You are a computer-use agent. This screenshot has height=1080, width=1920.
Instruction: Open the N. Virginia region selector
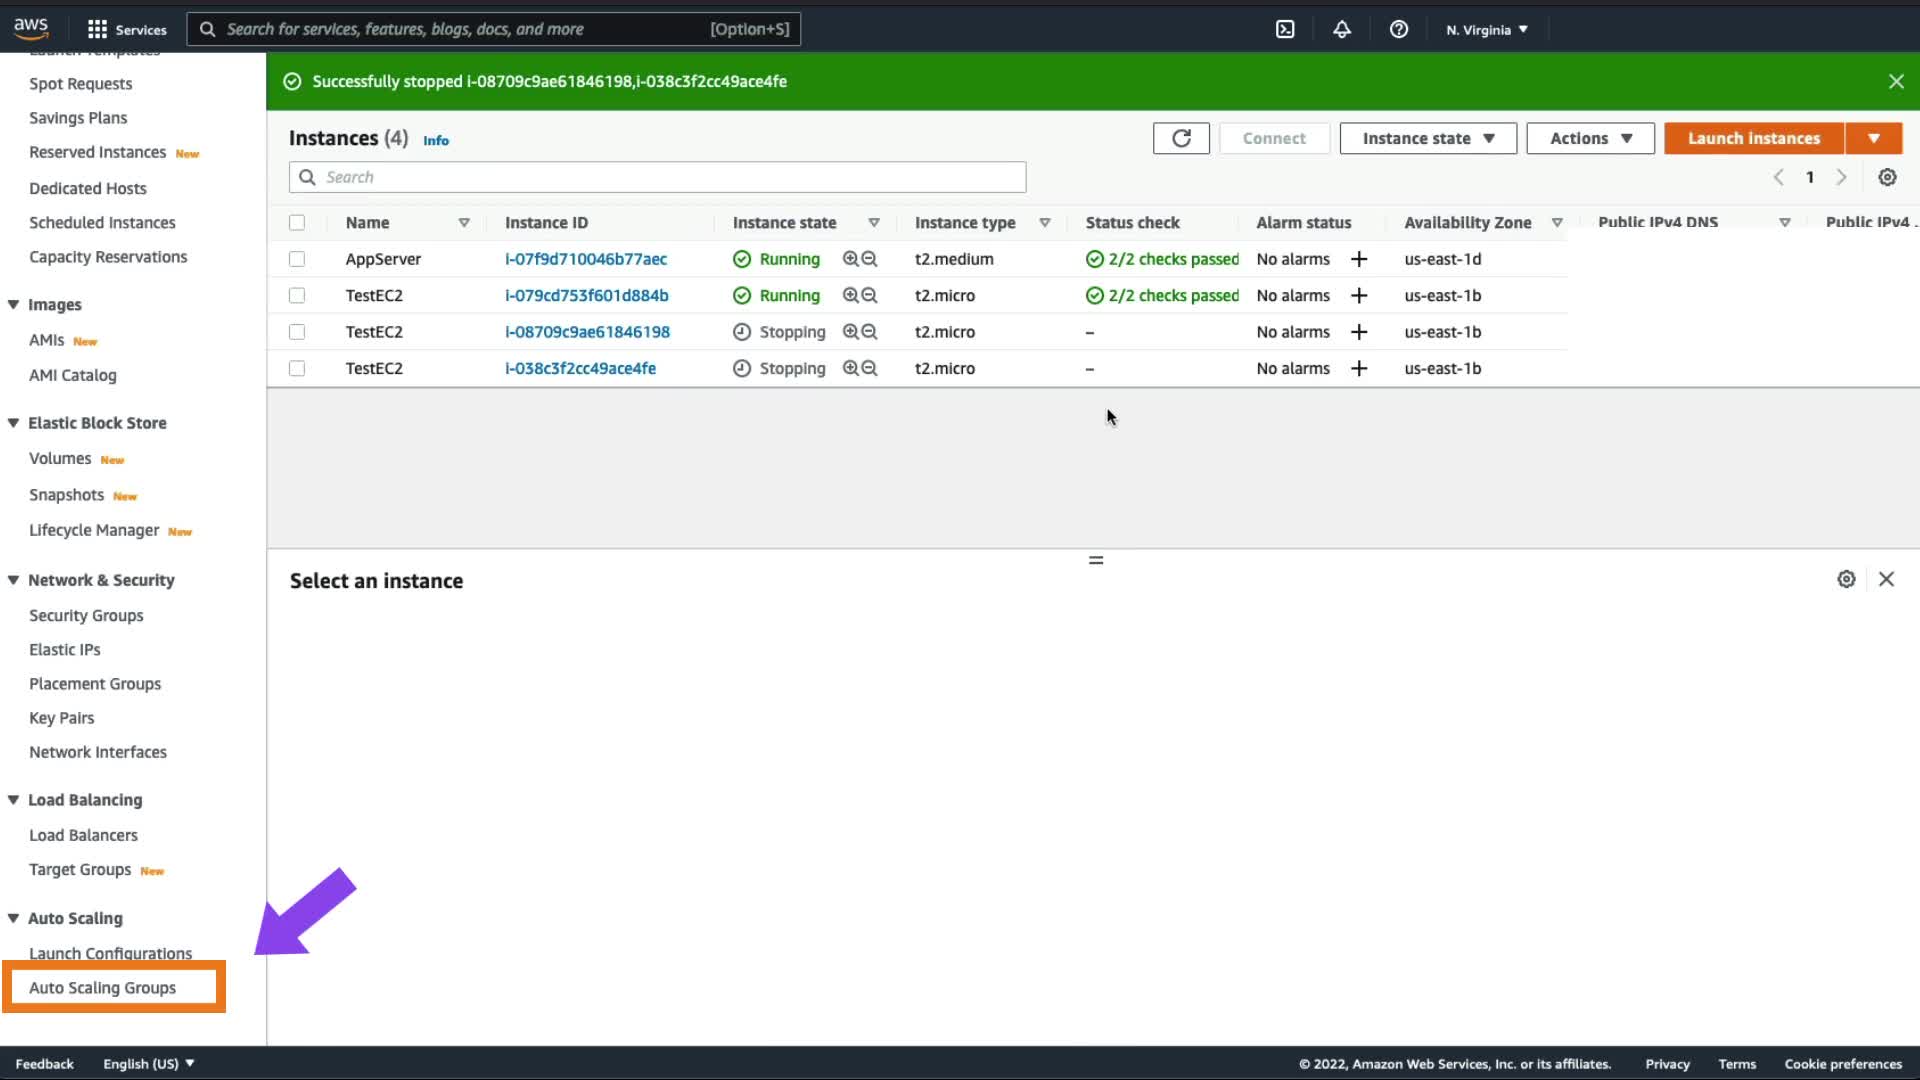(x=1487, y=29)
